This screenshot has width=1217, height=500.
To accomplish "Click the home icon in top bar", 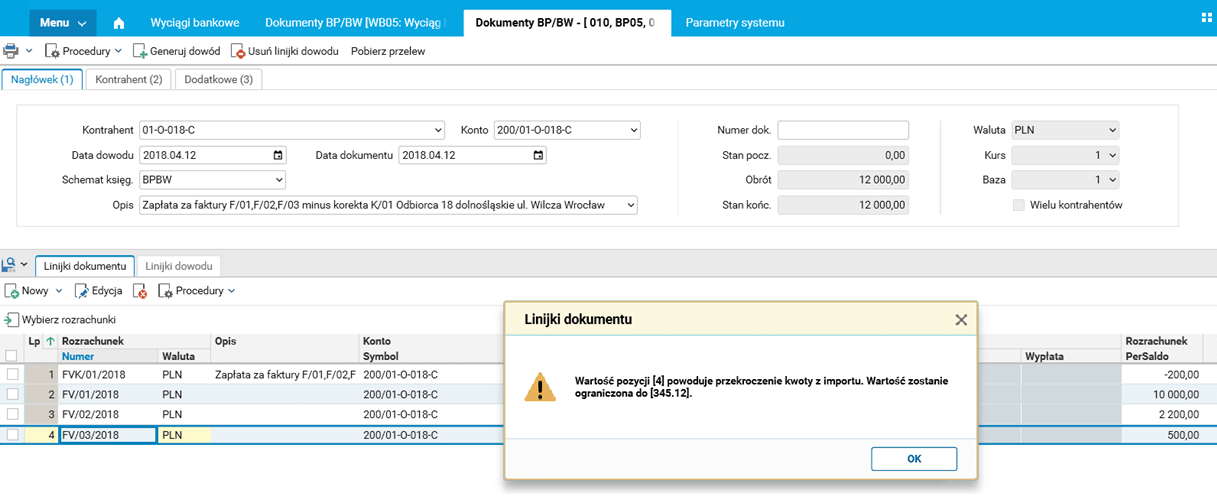I will pos(120,22).
